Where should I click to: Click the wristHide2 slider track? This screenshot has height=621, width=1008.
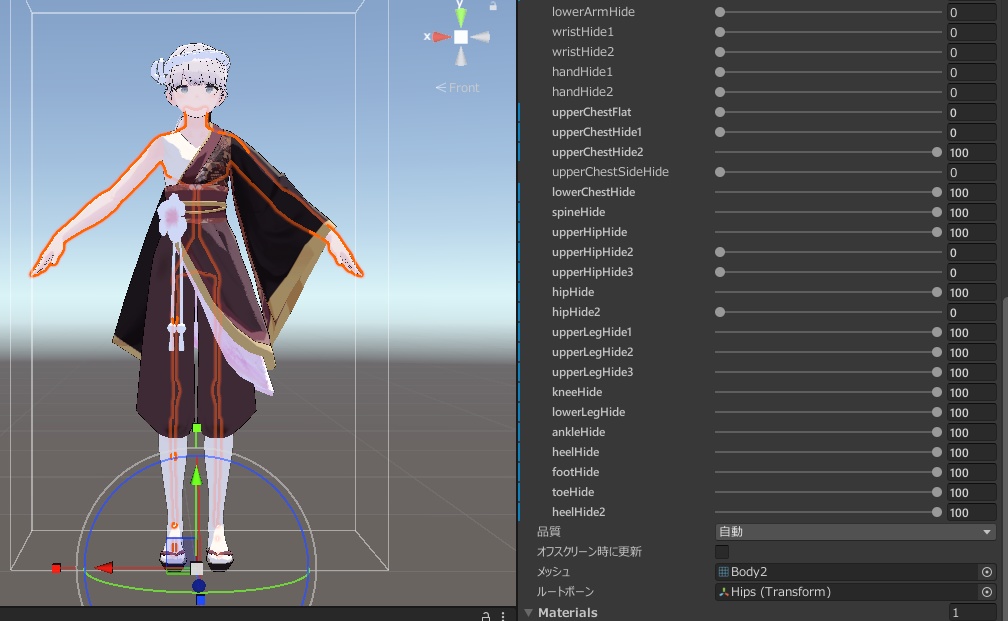(829, 51)
